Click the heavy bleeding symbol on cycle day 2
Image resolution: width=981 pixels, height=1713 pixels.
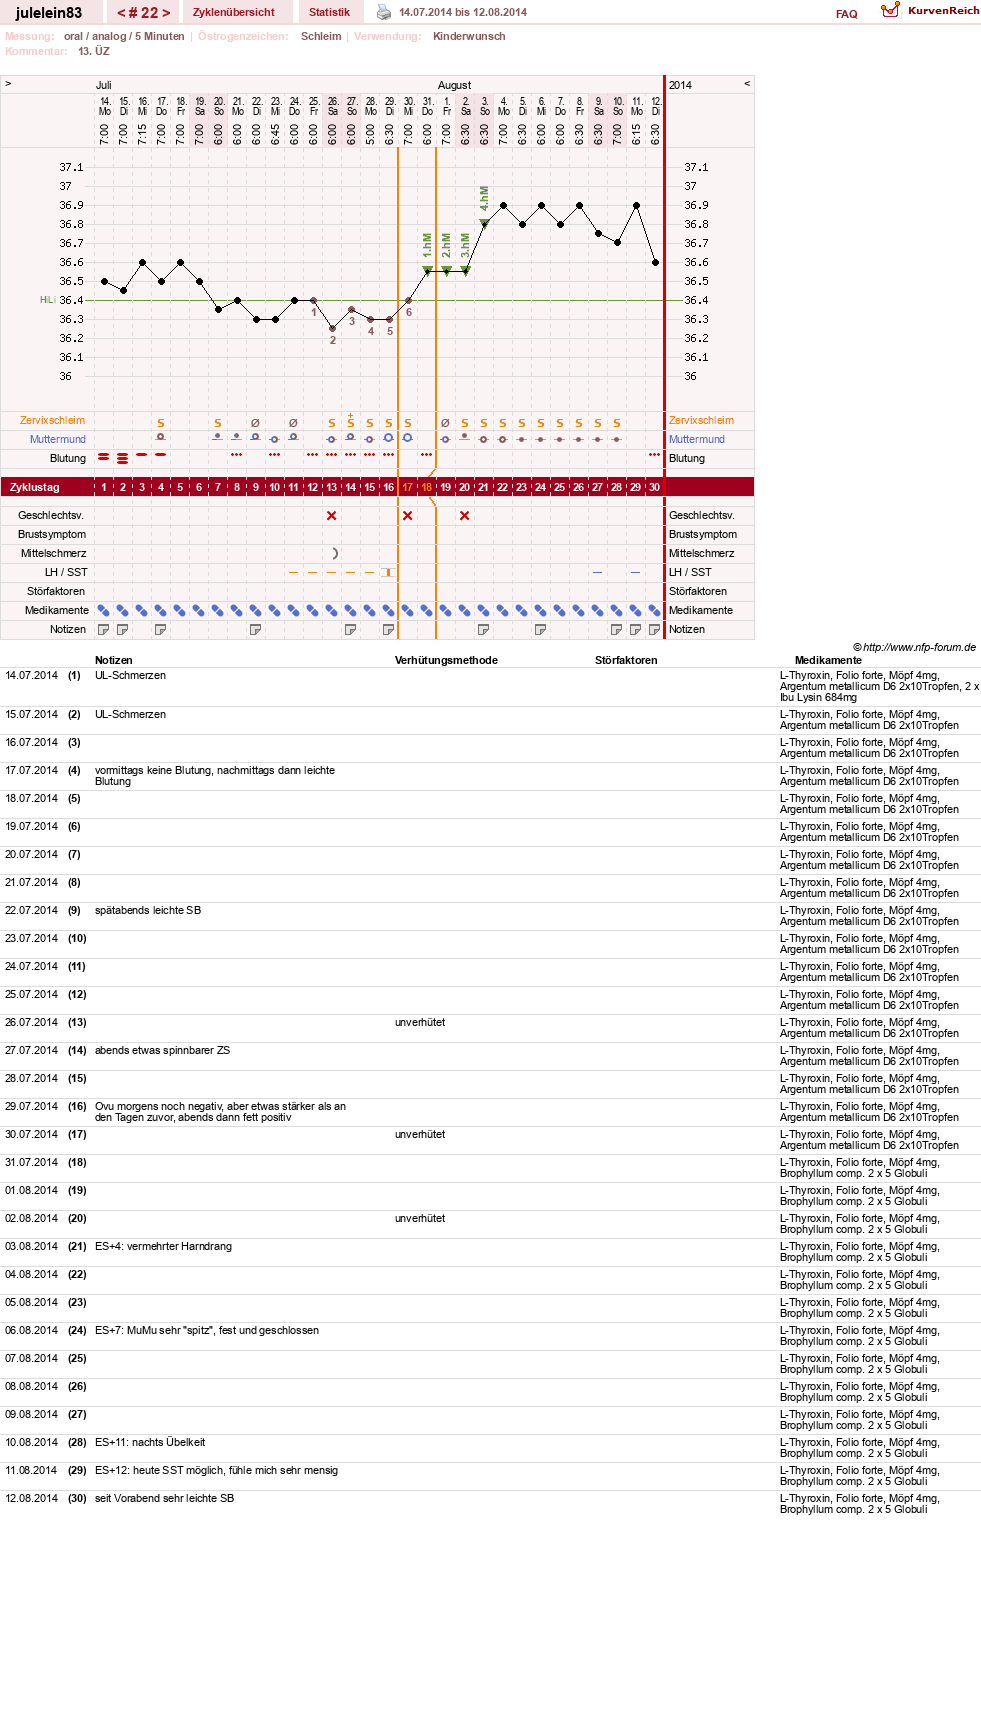[x=122, y=459]
